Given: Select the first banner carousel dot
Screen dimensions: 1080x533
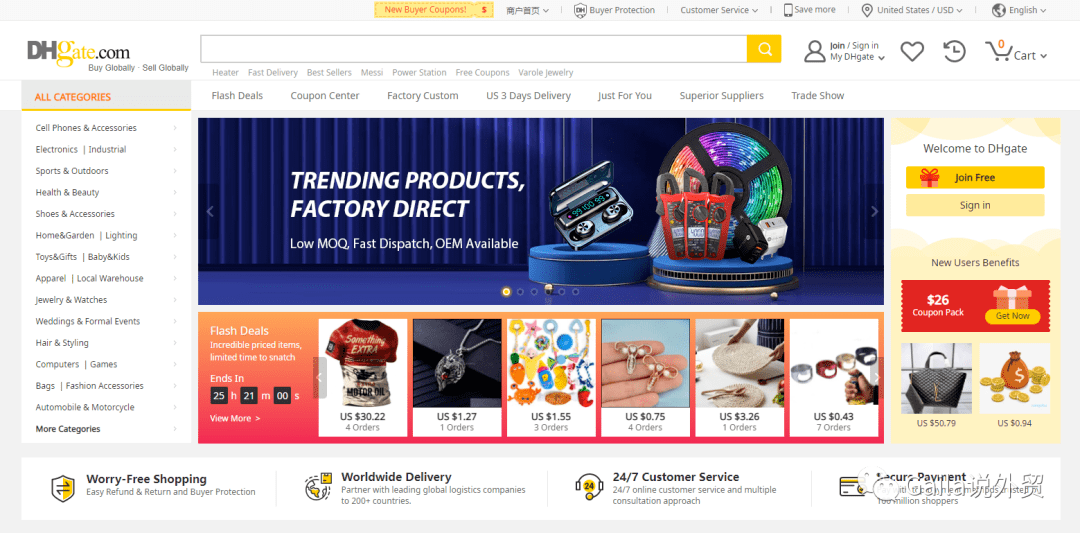Looking at the screenshot, I should click(506, 291).
